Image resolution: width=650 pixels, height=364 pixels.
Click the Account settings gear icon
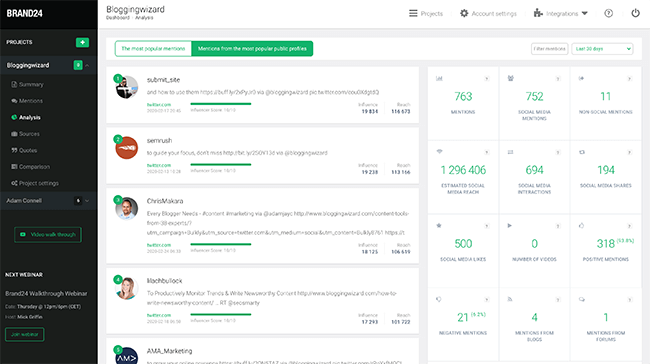coord(464,13)
